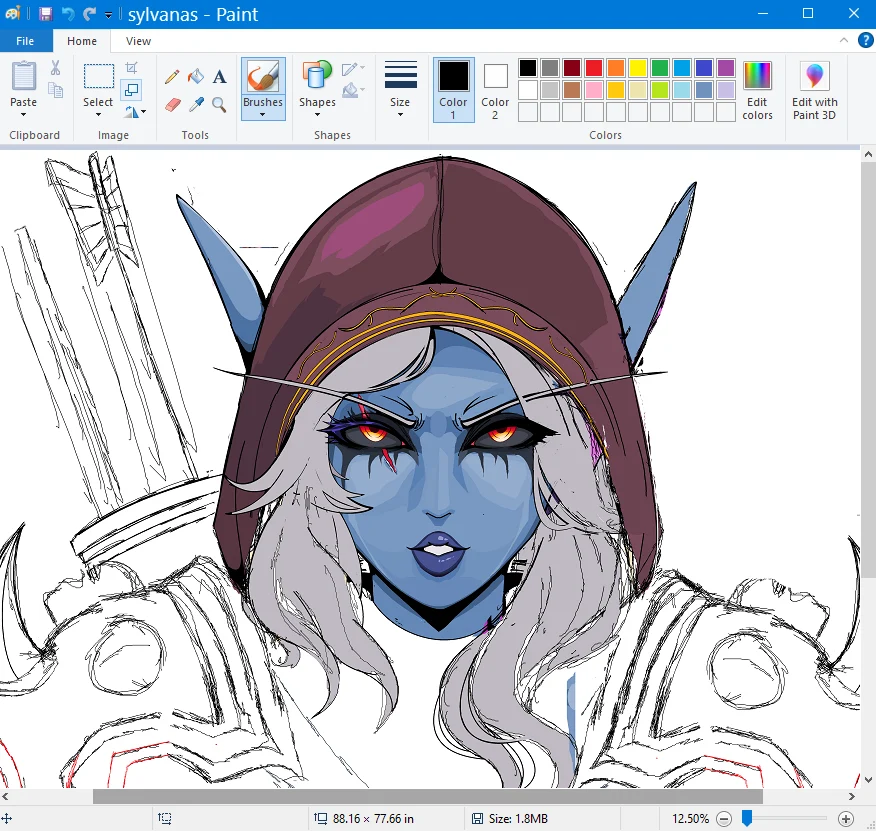Choose the Text tool

tap(220, 77)
